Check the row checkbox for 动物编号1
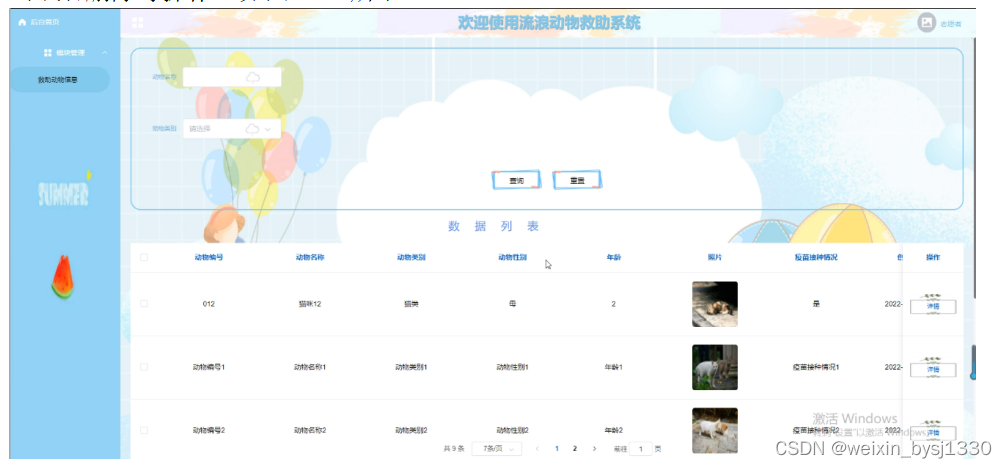Image resolution: width=1007 pixels, height=468 pixels. [144, 367]
